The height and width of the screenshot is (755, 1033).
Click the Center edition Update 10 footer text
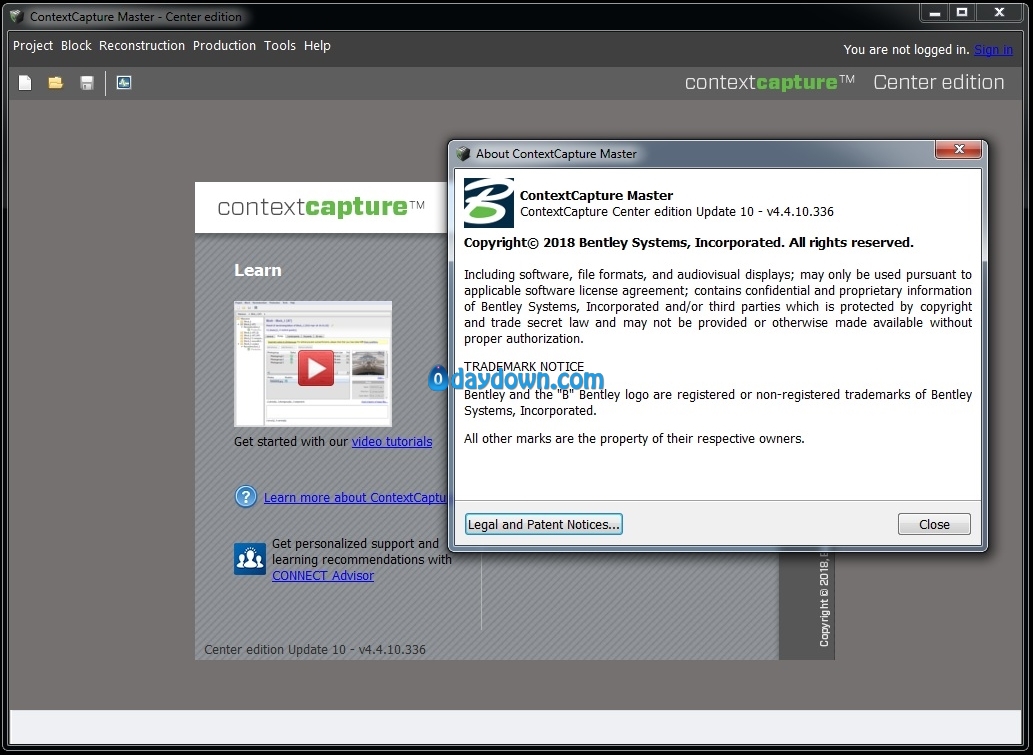[315, 650]
